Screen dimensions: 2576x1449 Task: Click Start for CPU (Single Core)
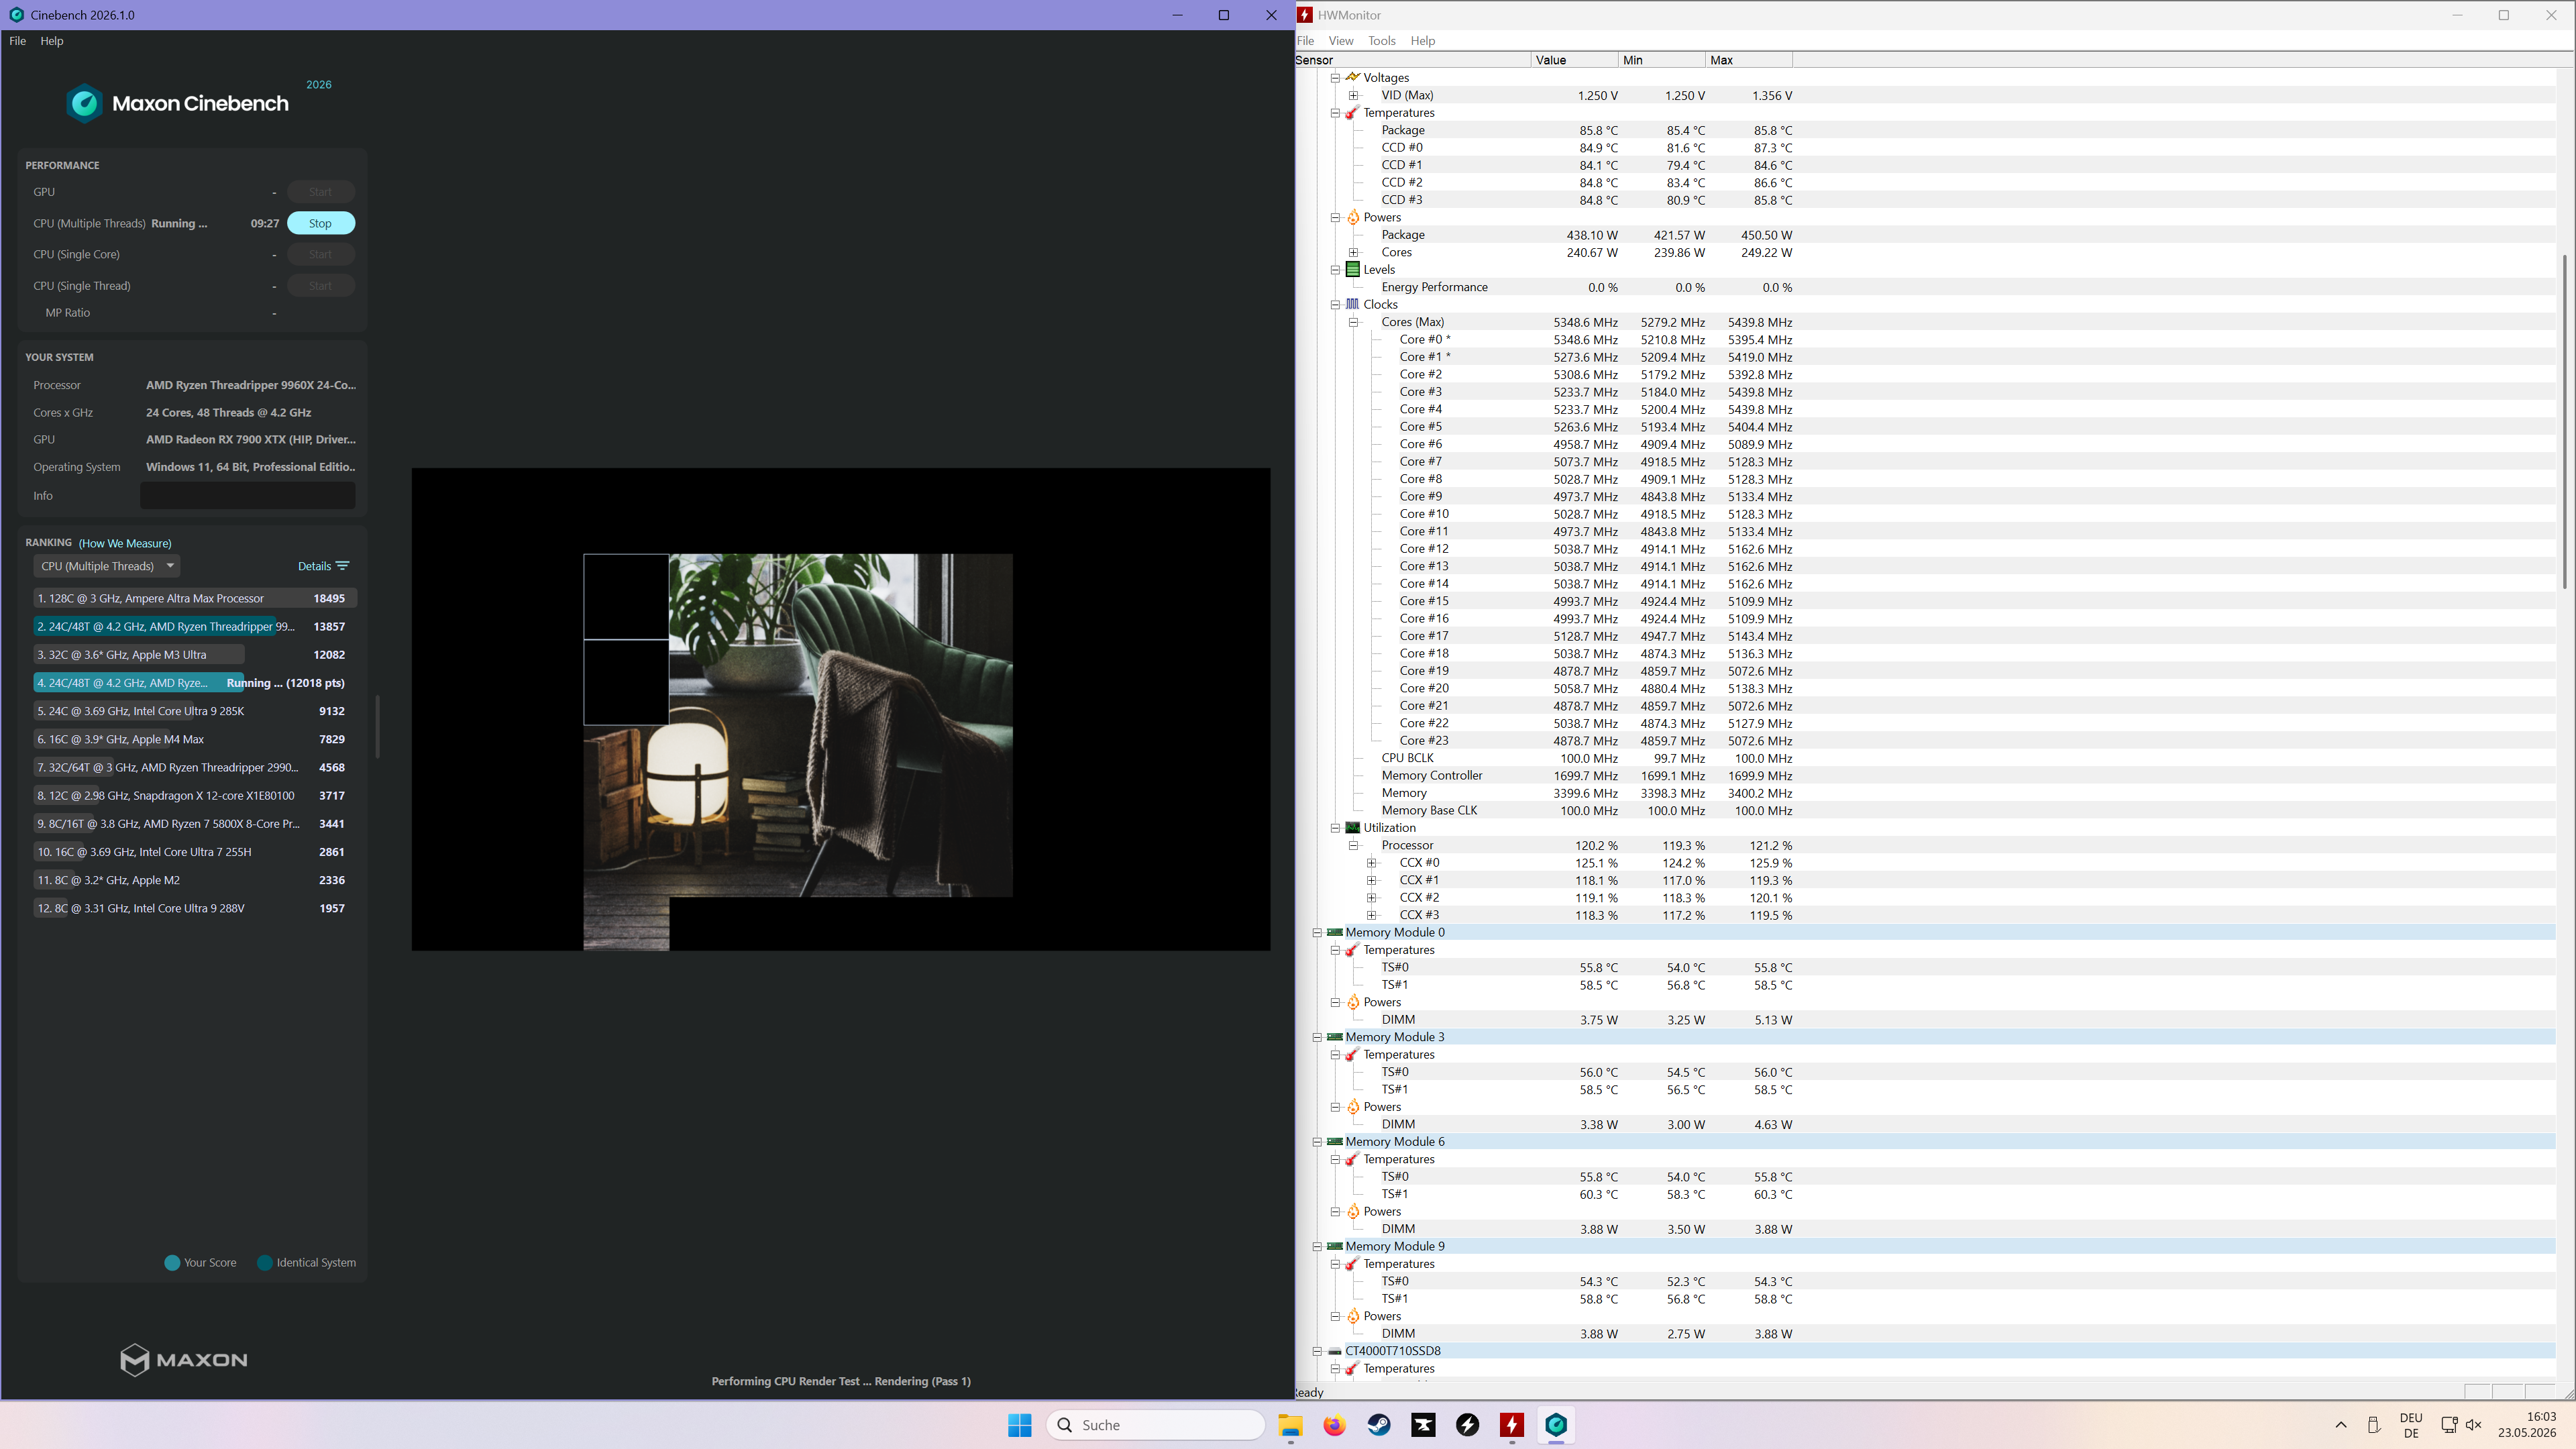(320, 254)
